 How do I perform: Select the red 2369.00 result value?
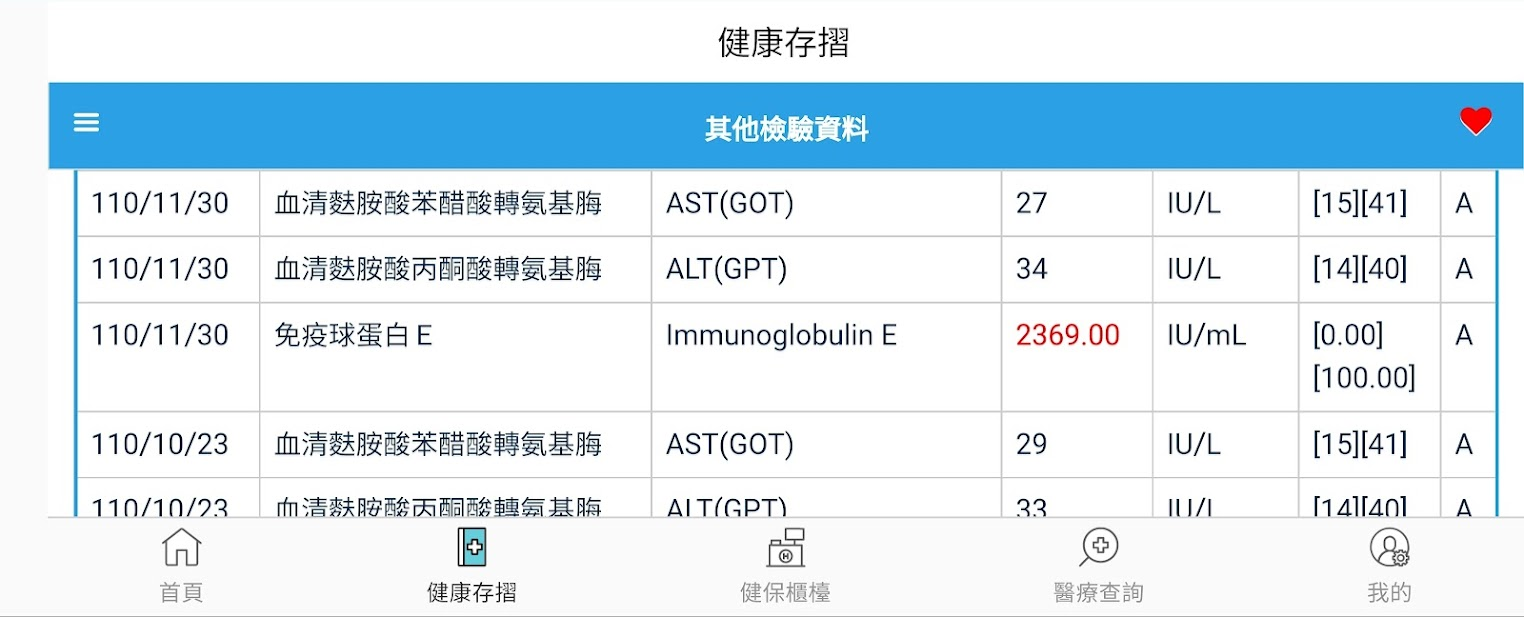tap(1068, 335)
